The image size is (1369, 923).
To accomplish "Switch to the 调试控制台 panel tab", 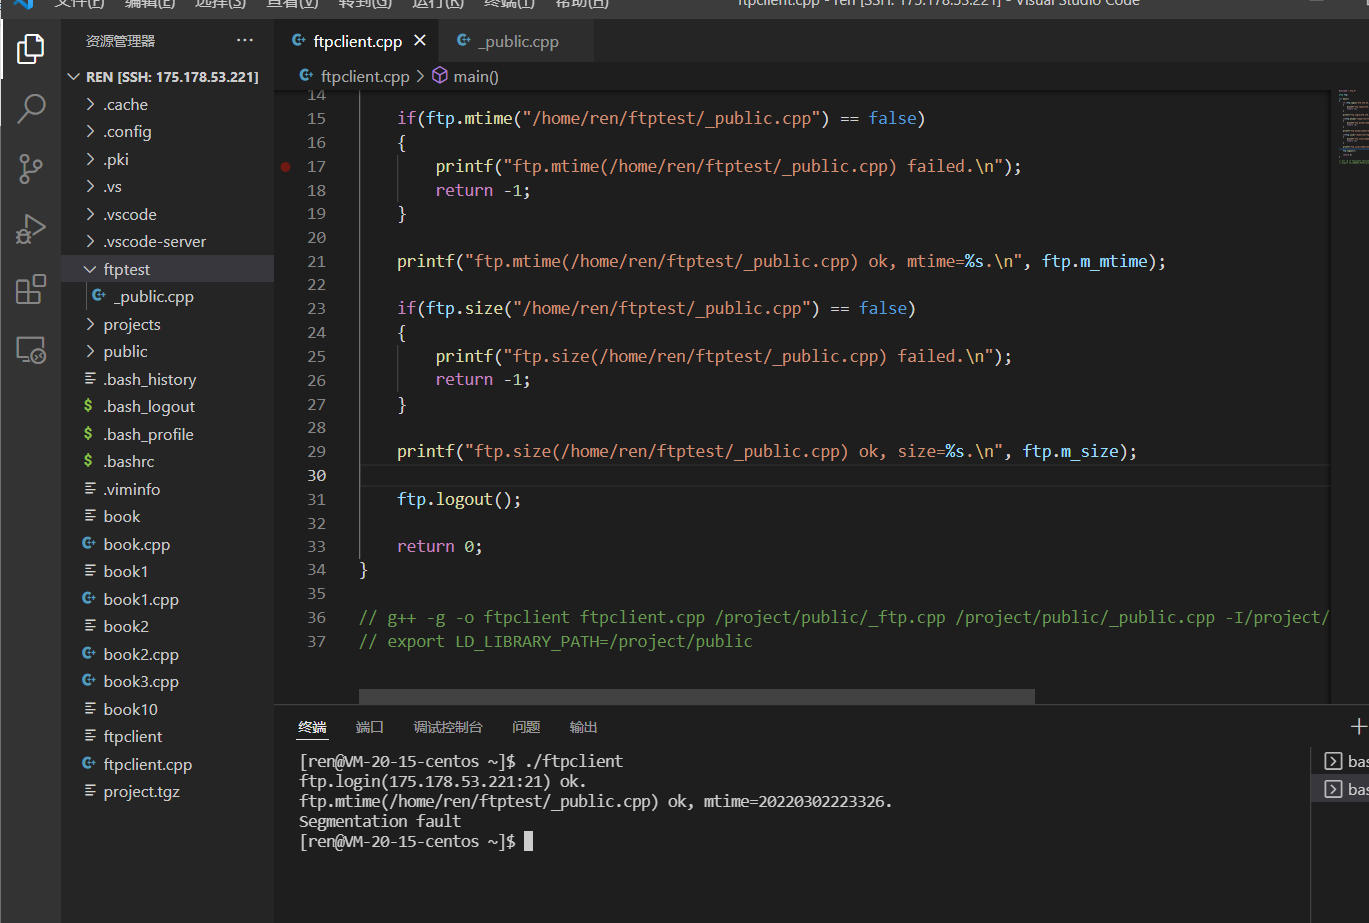I will pyautogui.click(x=448, y=727).
